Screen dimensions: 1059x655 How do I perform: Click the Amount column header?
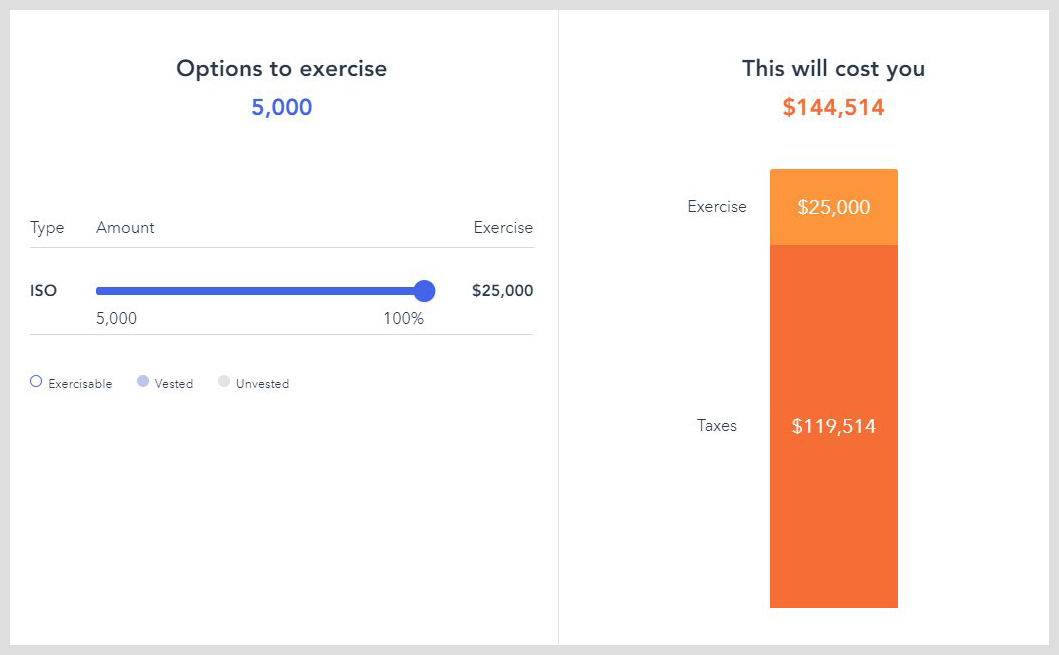[x=125, y=227]
